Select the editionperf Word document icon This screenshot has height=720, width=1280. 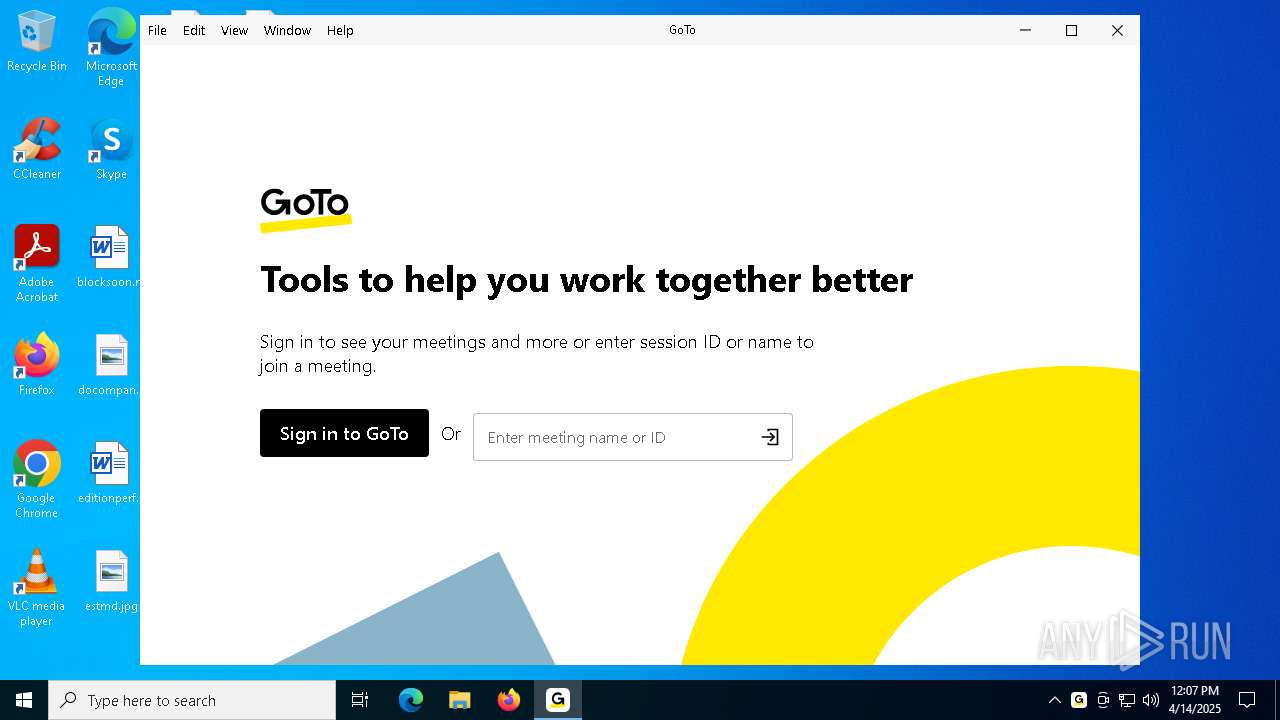click(109, 474)
